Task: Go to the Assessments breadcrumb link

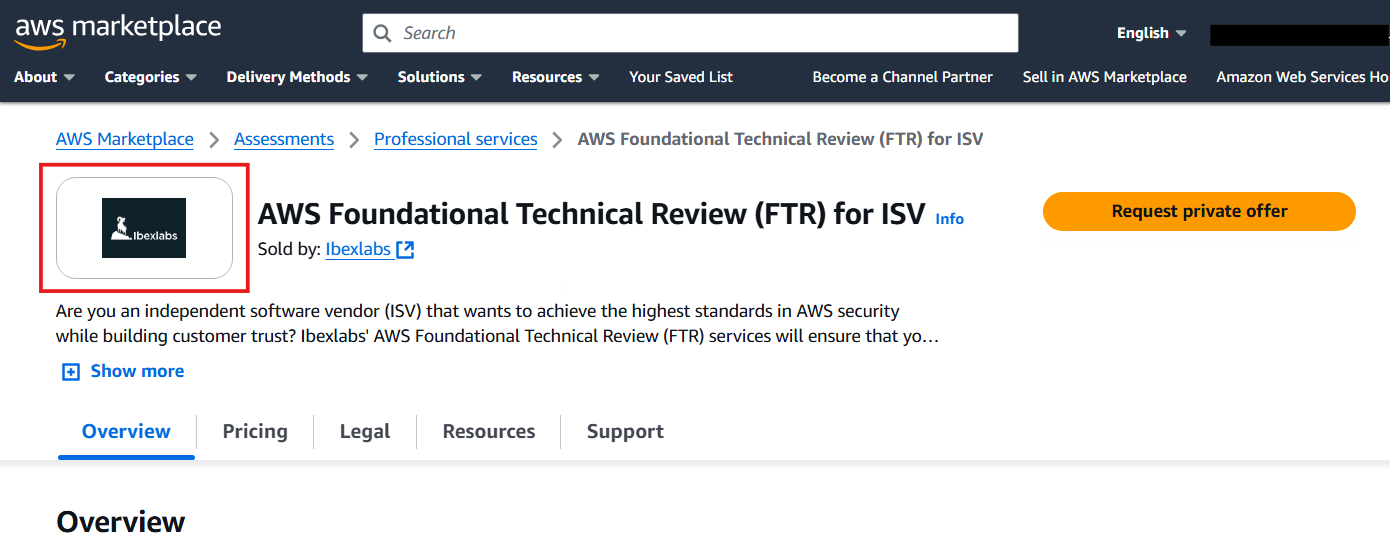Action: (284, 139)
